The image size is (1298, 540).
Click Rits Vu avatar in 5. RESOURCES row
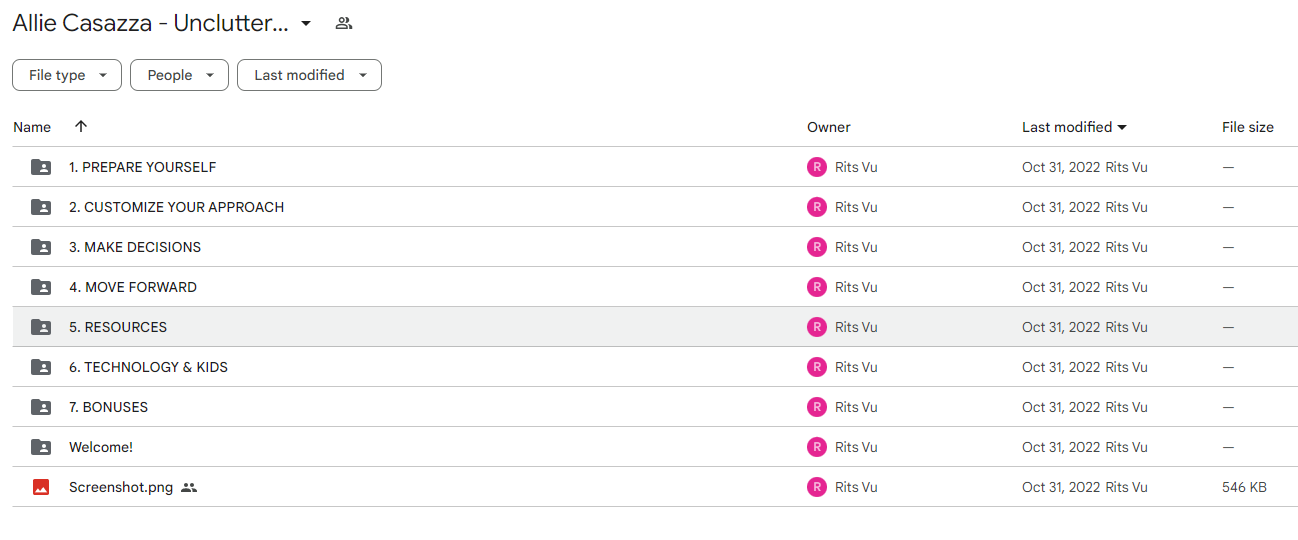pos(817,327)
